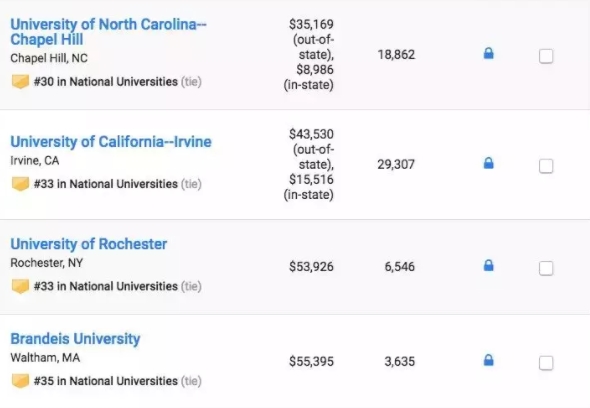Select the checkbox for University of Rochester

tap(546, 268)
